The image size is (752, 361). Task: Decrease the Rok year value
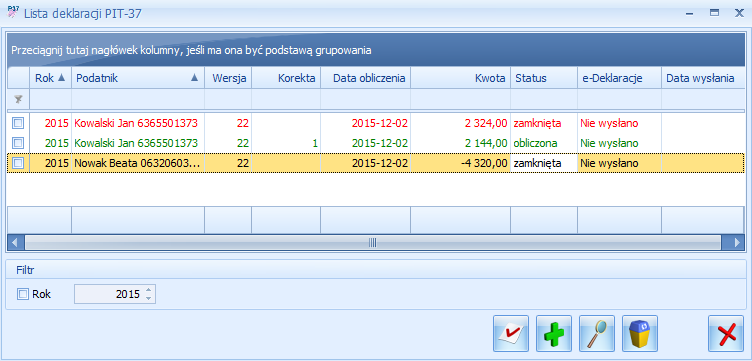149,298
